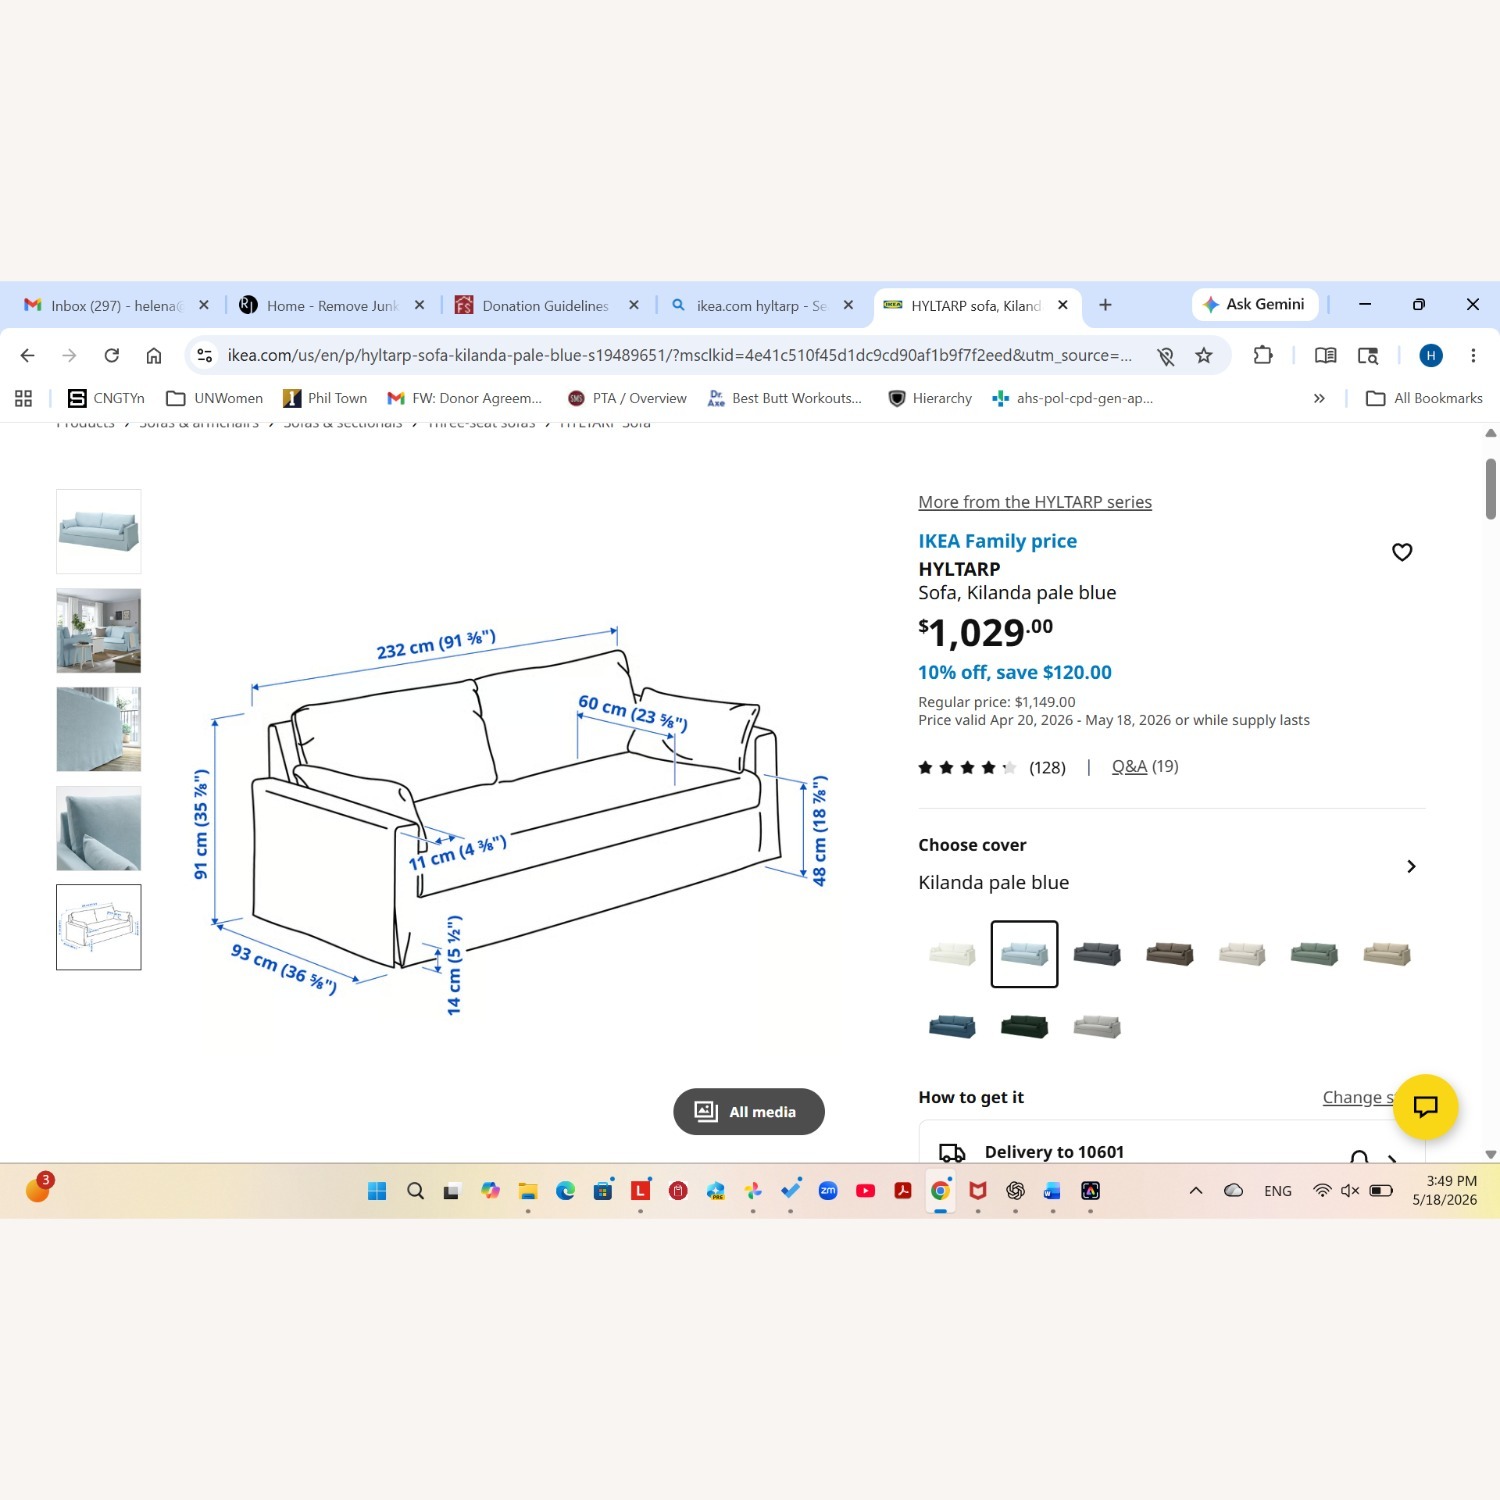Click the tracking protection eye icon
The height and width of the screenshot is (1500, 1500).
[x=1166, y=355]
